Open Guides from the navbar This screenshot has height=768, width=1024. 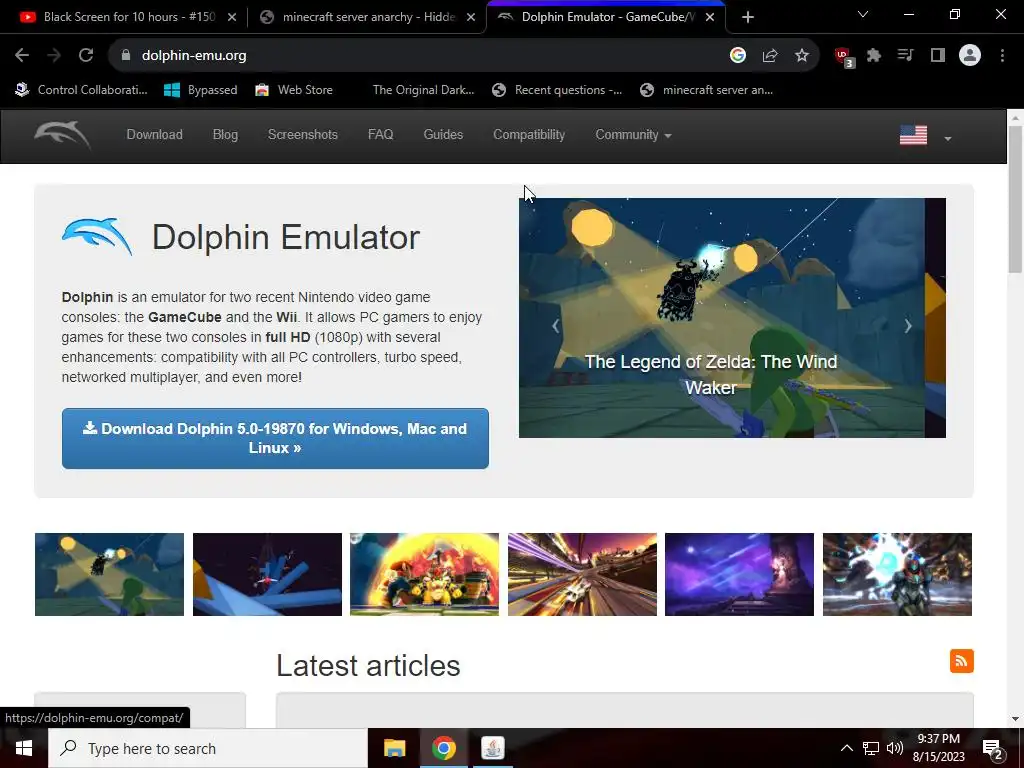tap(443, 135)
